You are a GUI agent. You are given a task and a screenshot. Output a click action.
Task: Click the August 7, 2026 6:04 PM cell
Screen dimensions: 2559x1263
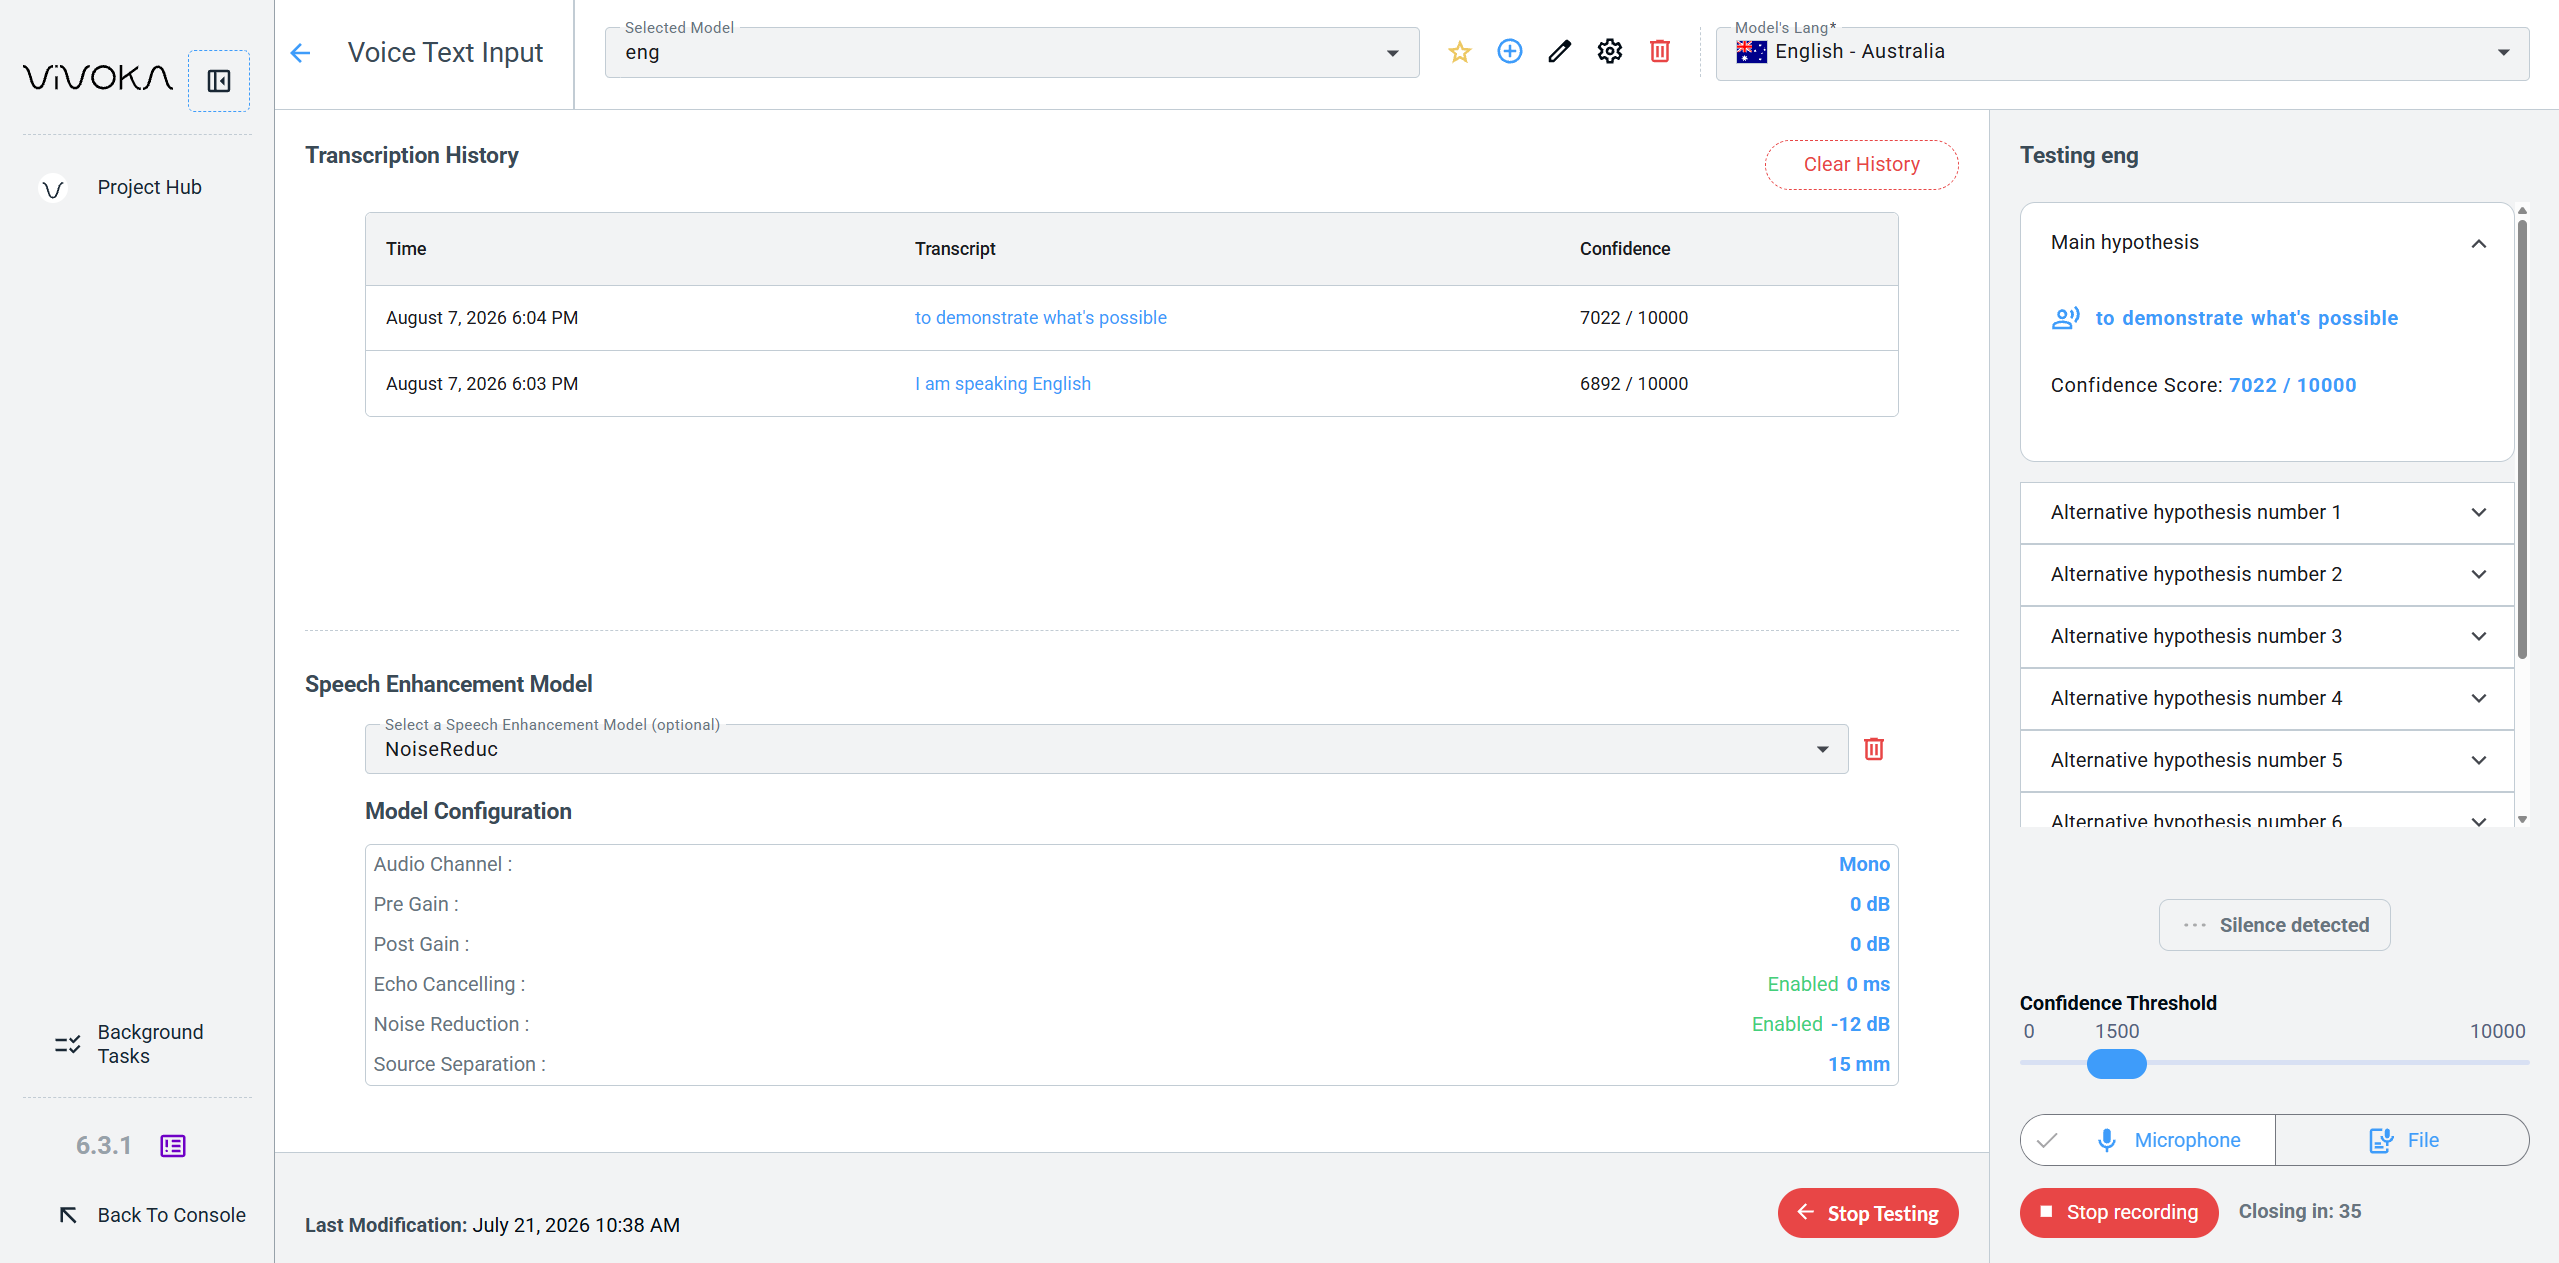point(482,318)
